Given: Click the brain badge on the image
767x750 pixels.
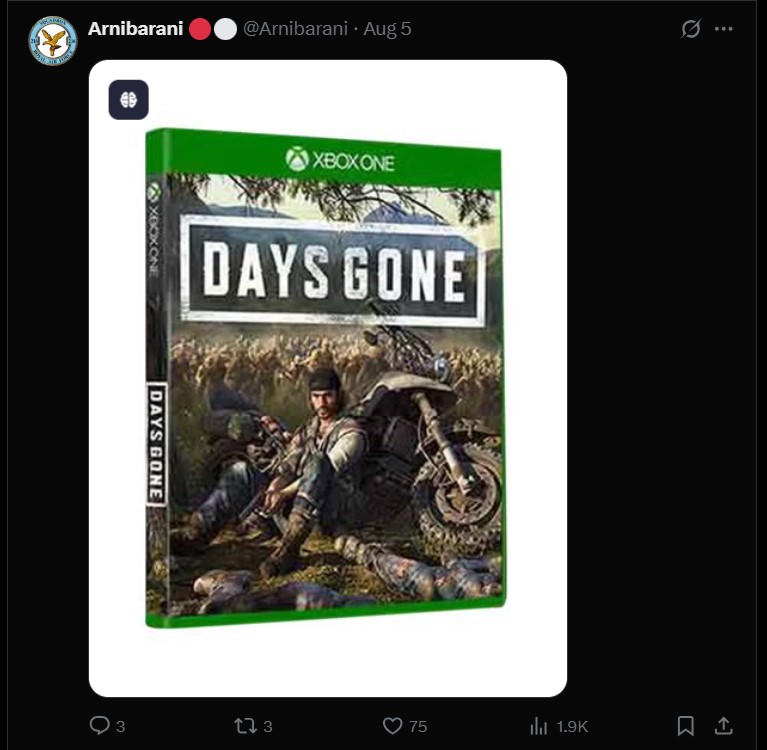Looking at the screenshot, I should click(x=129, y=100).
